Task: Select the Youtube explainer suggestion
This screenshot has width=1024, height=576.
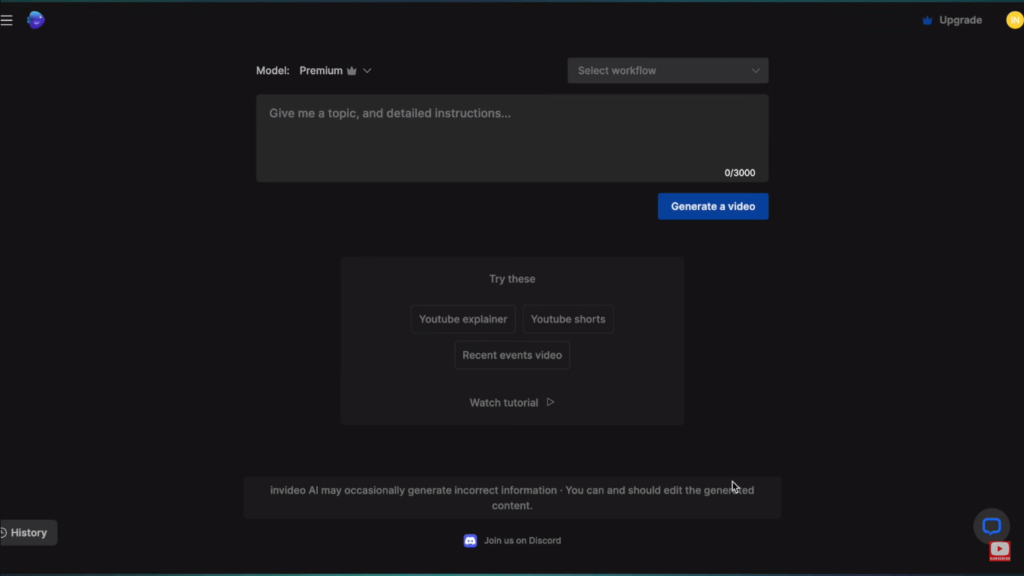Action: 463,319
